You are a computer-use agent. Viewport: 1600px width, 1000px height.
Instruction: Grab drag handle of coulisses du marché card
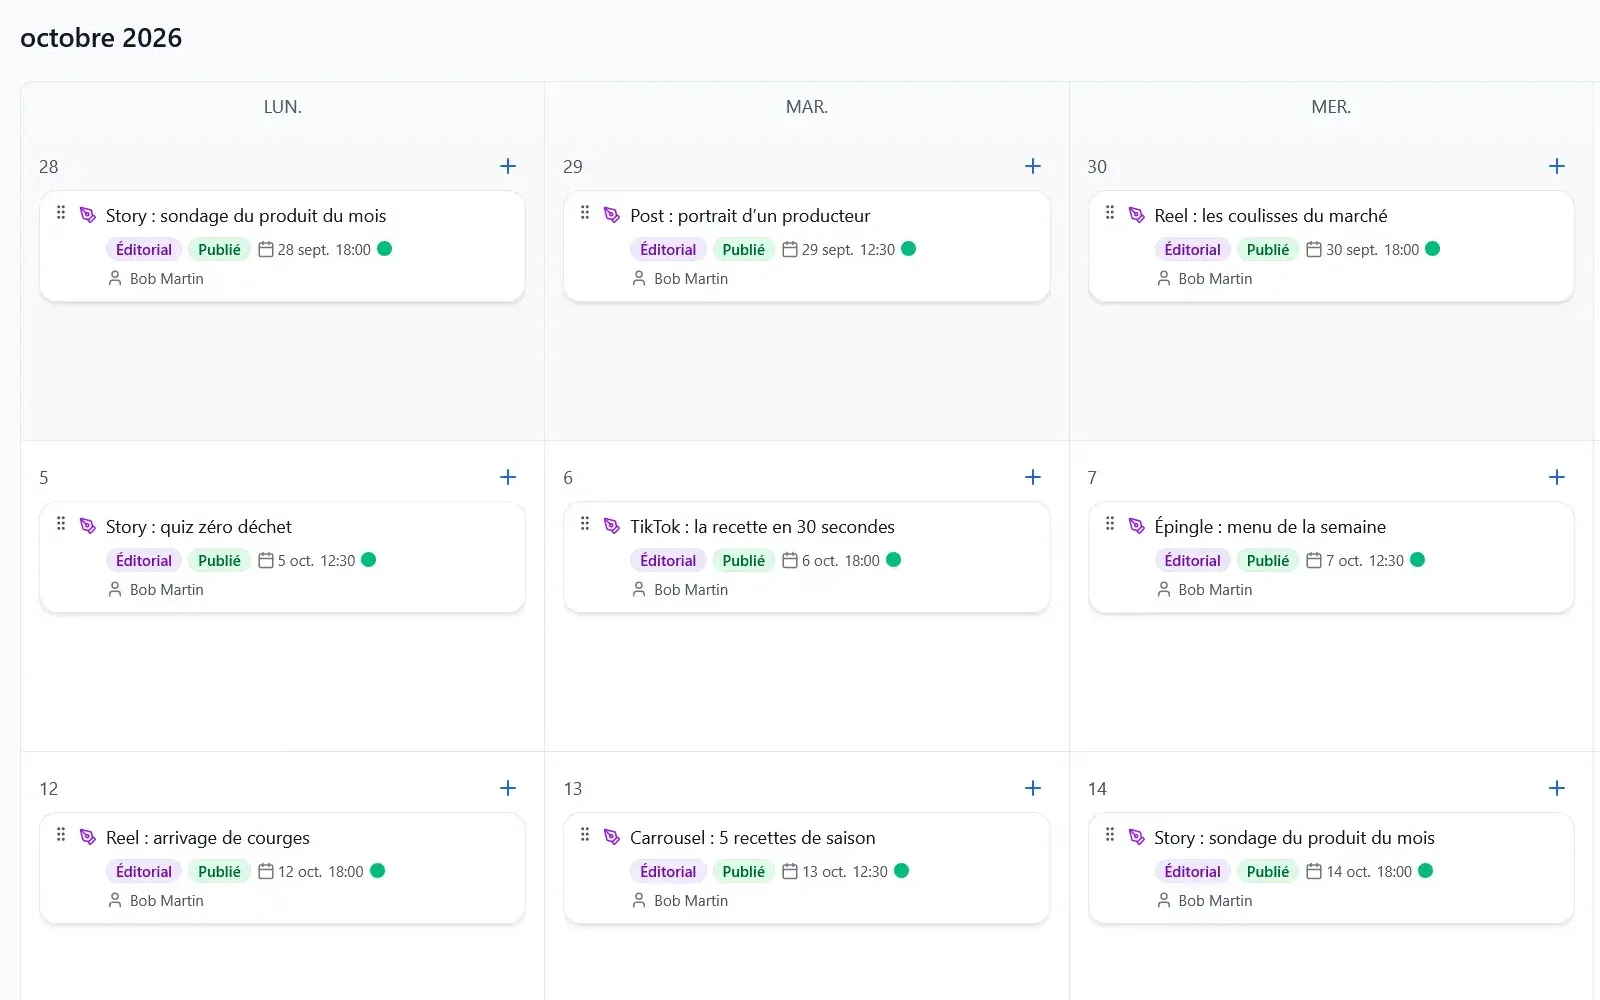pyautogui.click(x=1110, y=213)
